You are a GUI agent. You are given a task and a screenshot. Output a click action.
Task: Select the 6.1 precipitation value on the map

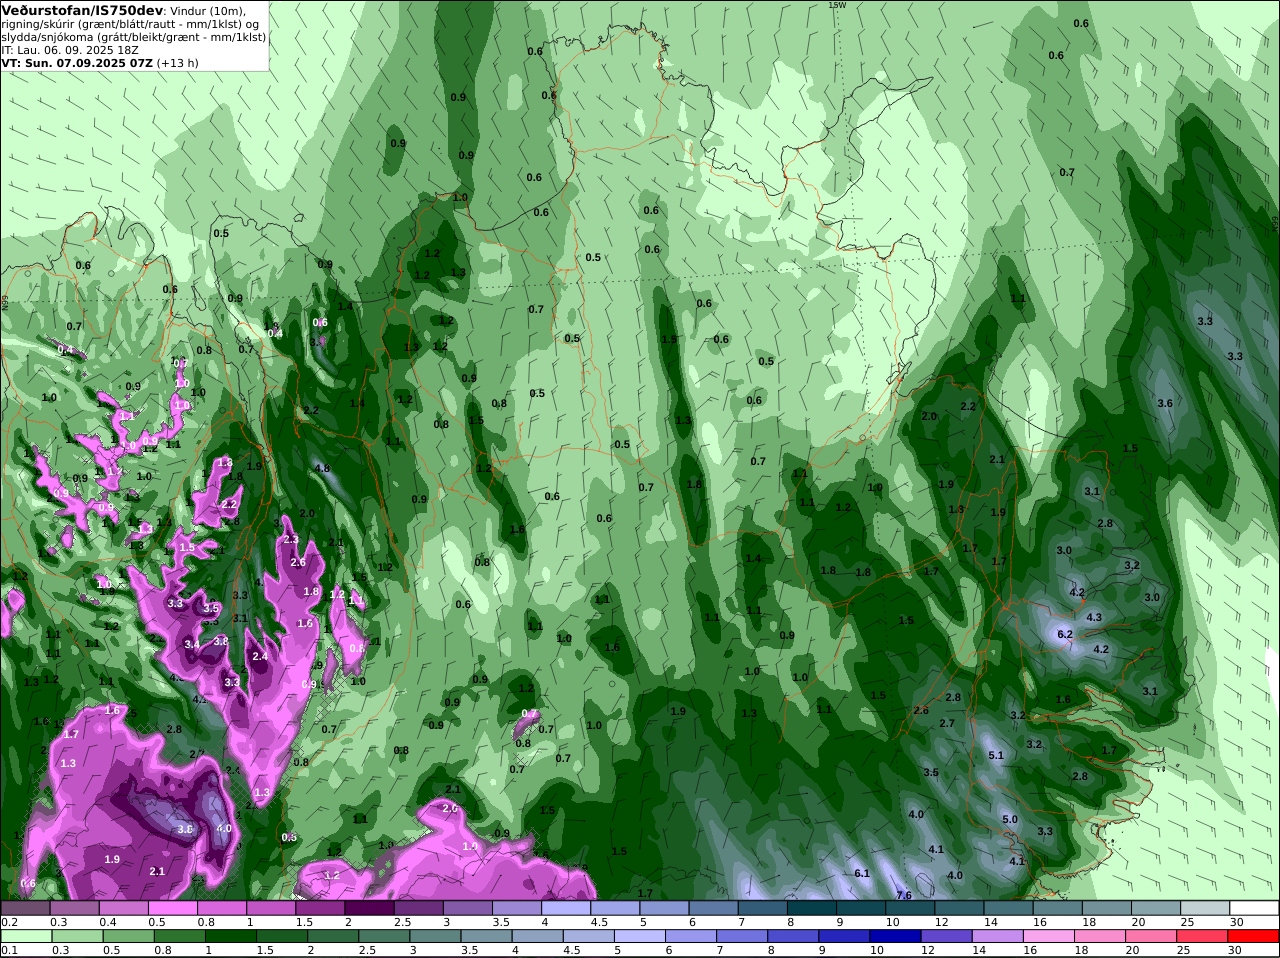click(862, 873)
